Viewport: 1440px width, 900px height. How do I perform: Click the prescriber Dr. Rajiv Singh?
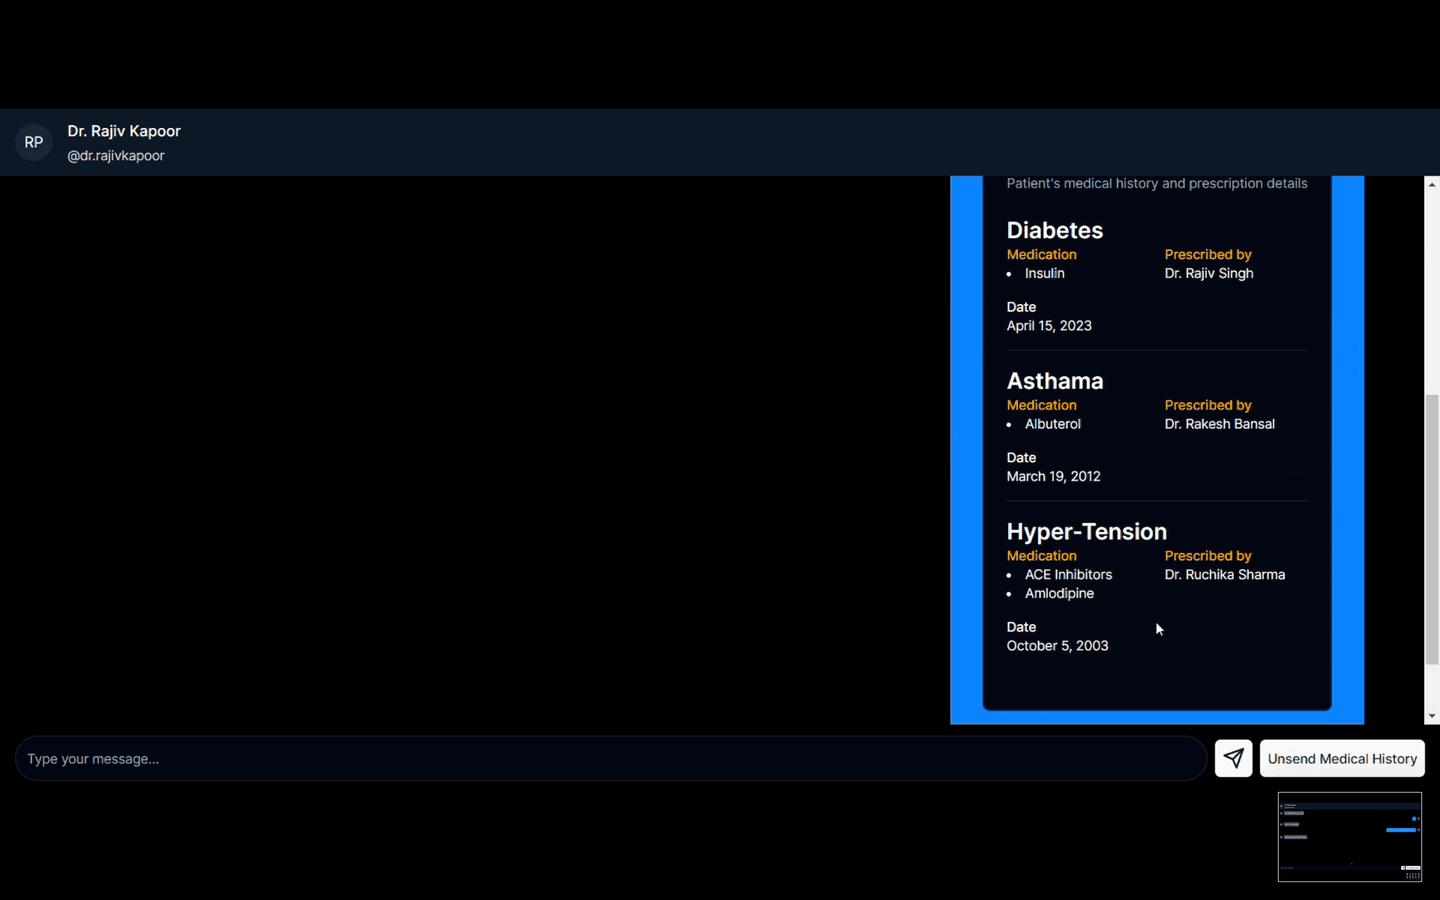click(x=1209, y=273)
